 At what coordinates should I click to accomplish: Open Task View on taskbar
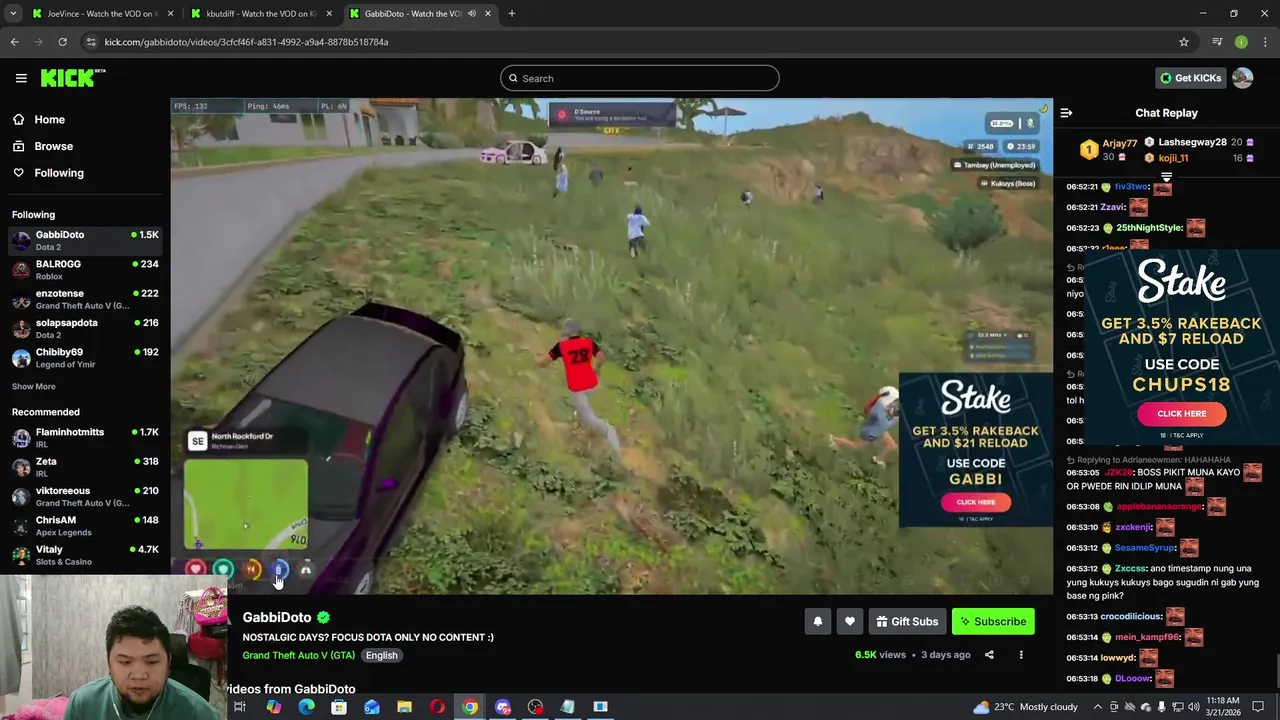click(240, 707)
